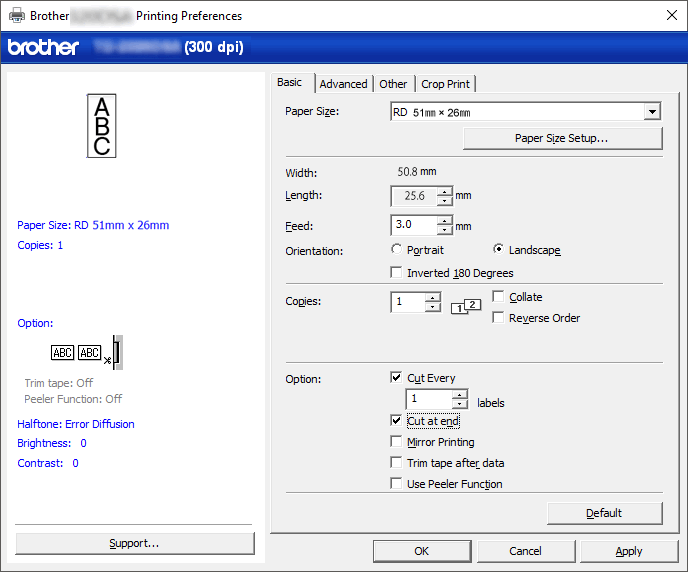This screenshot has width=688, height=572.
Task: Decrease Copies count with down arrow
Action: tap(432, 307)
